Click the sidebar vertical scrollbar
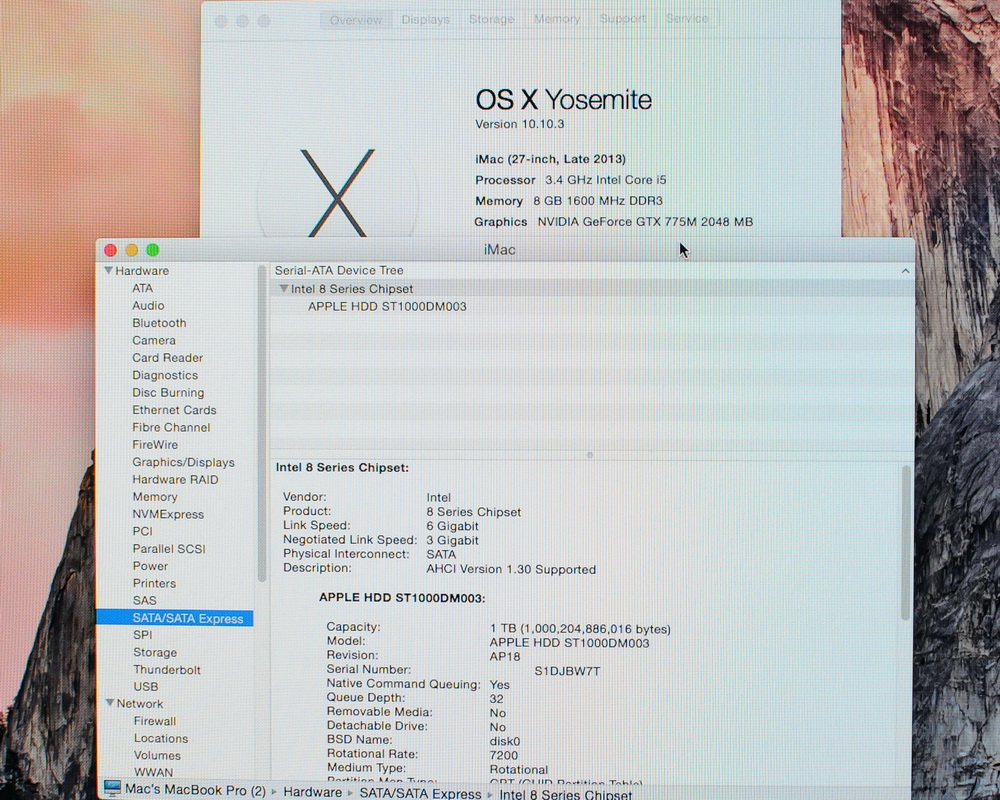The image size is (1000, 800). (x=261, y=424)
